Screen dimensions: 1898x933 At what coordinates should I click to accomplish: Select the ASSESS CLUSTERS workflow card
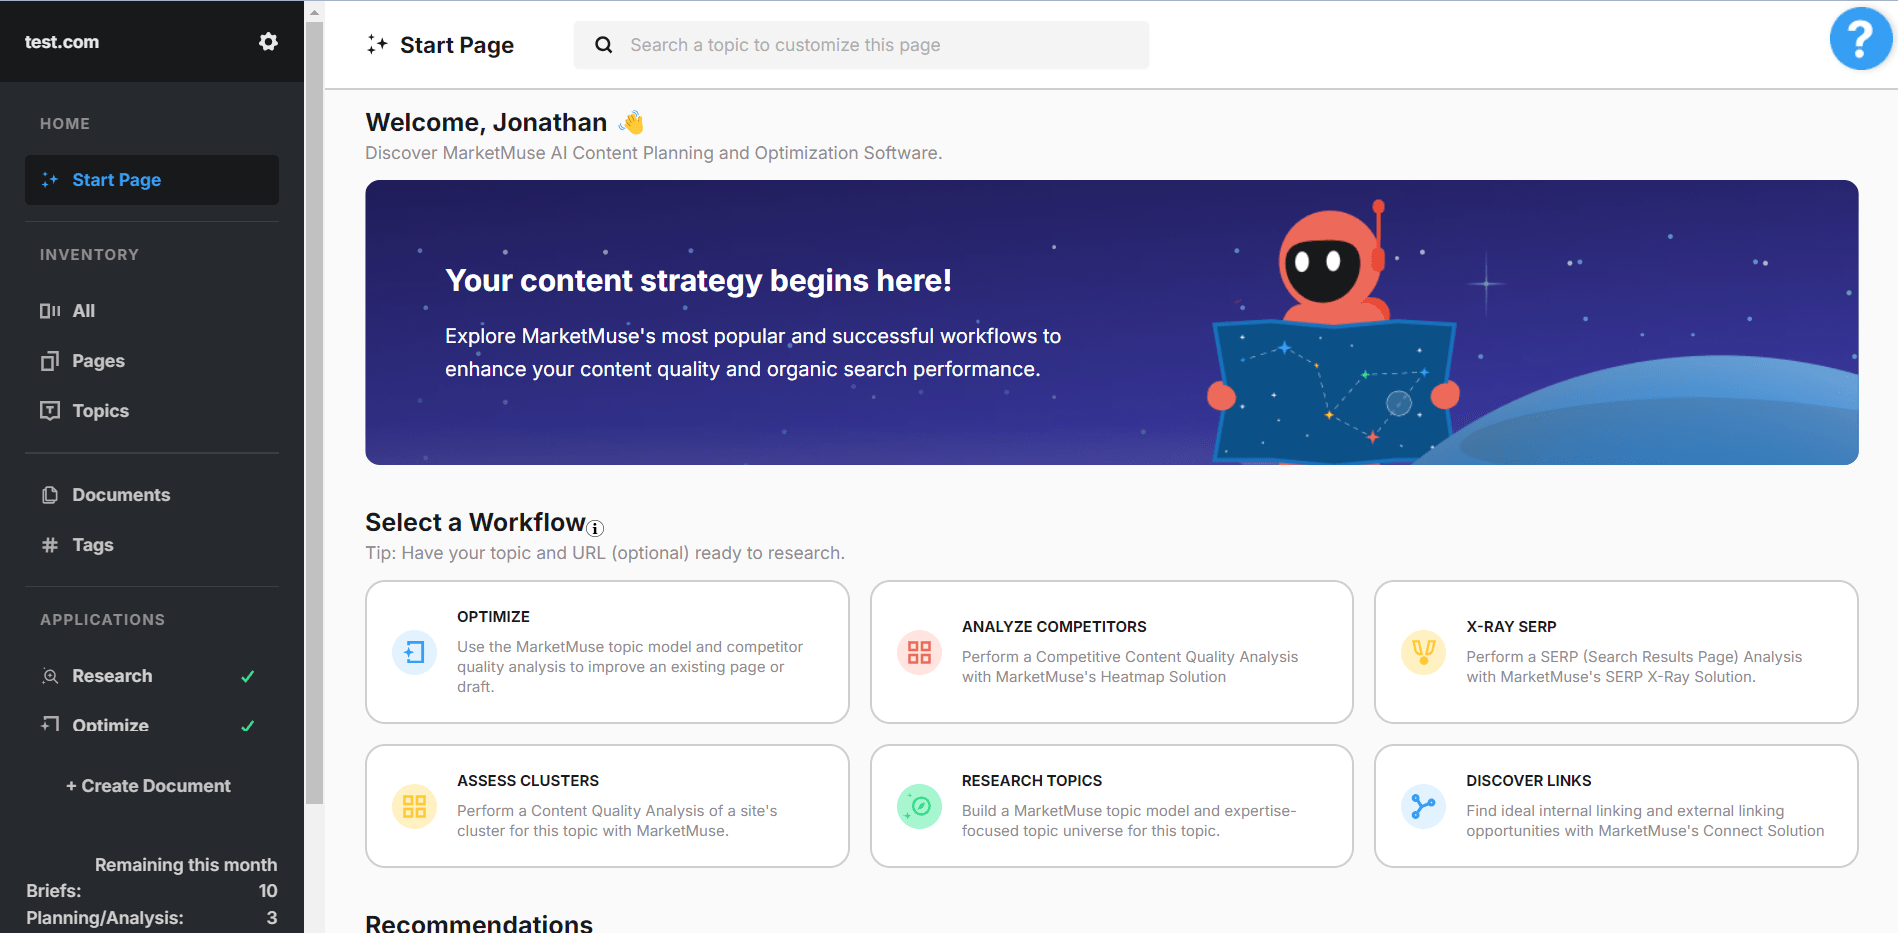(607, 806)
